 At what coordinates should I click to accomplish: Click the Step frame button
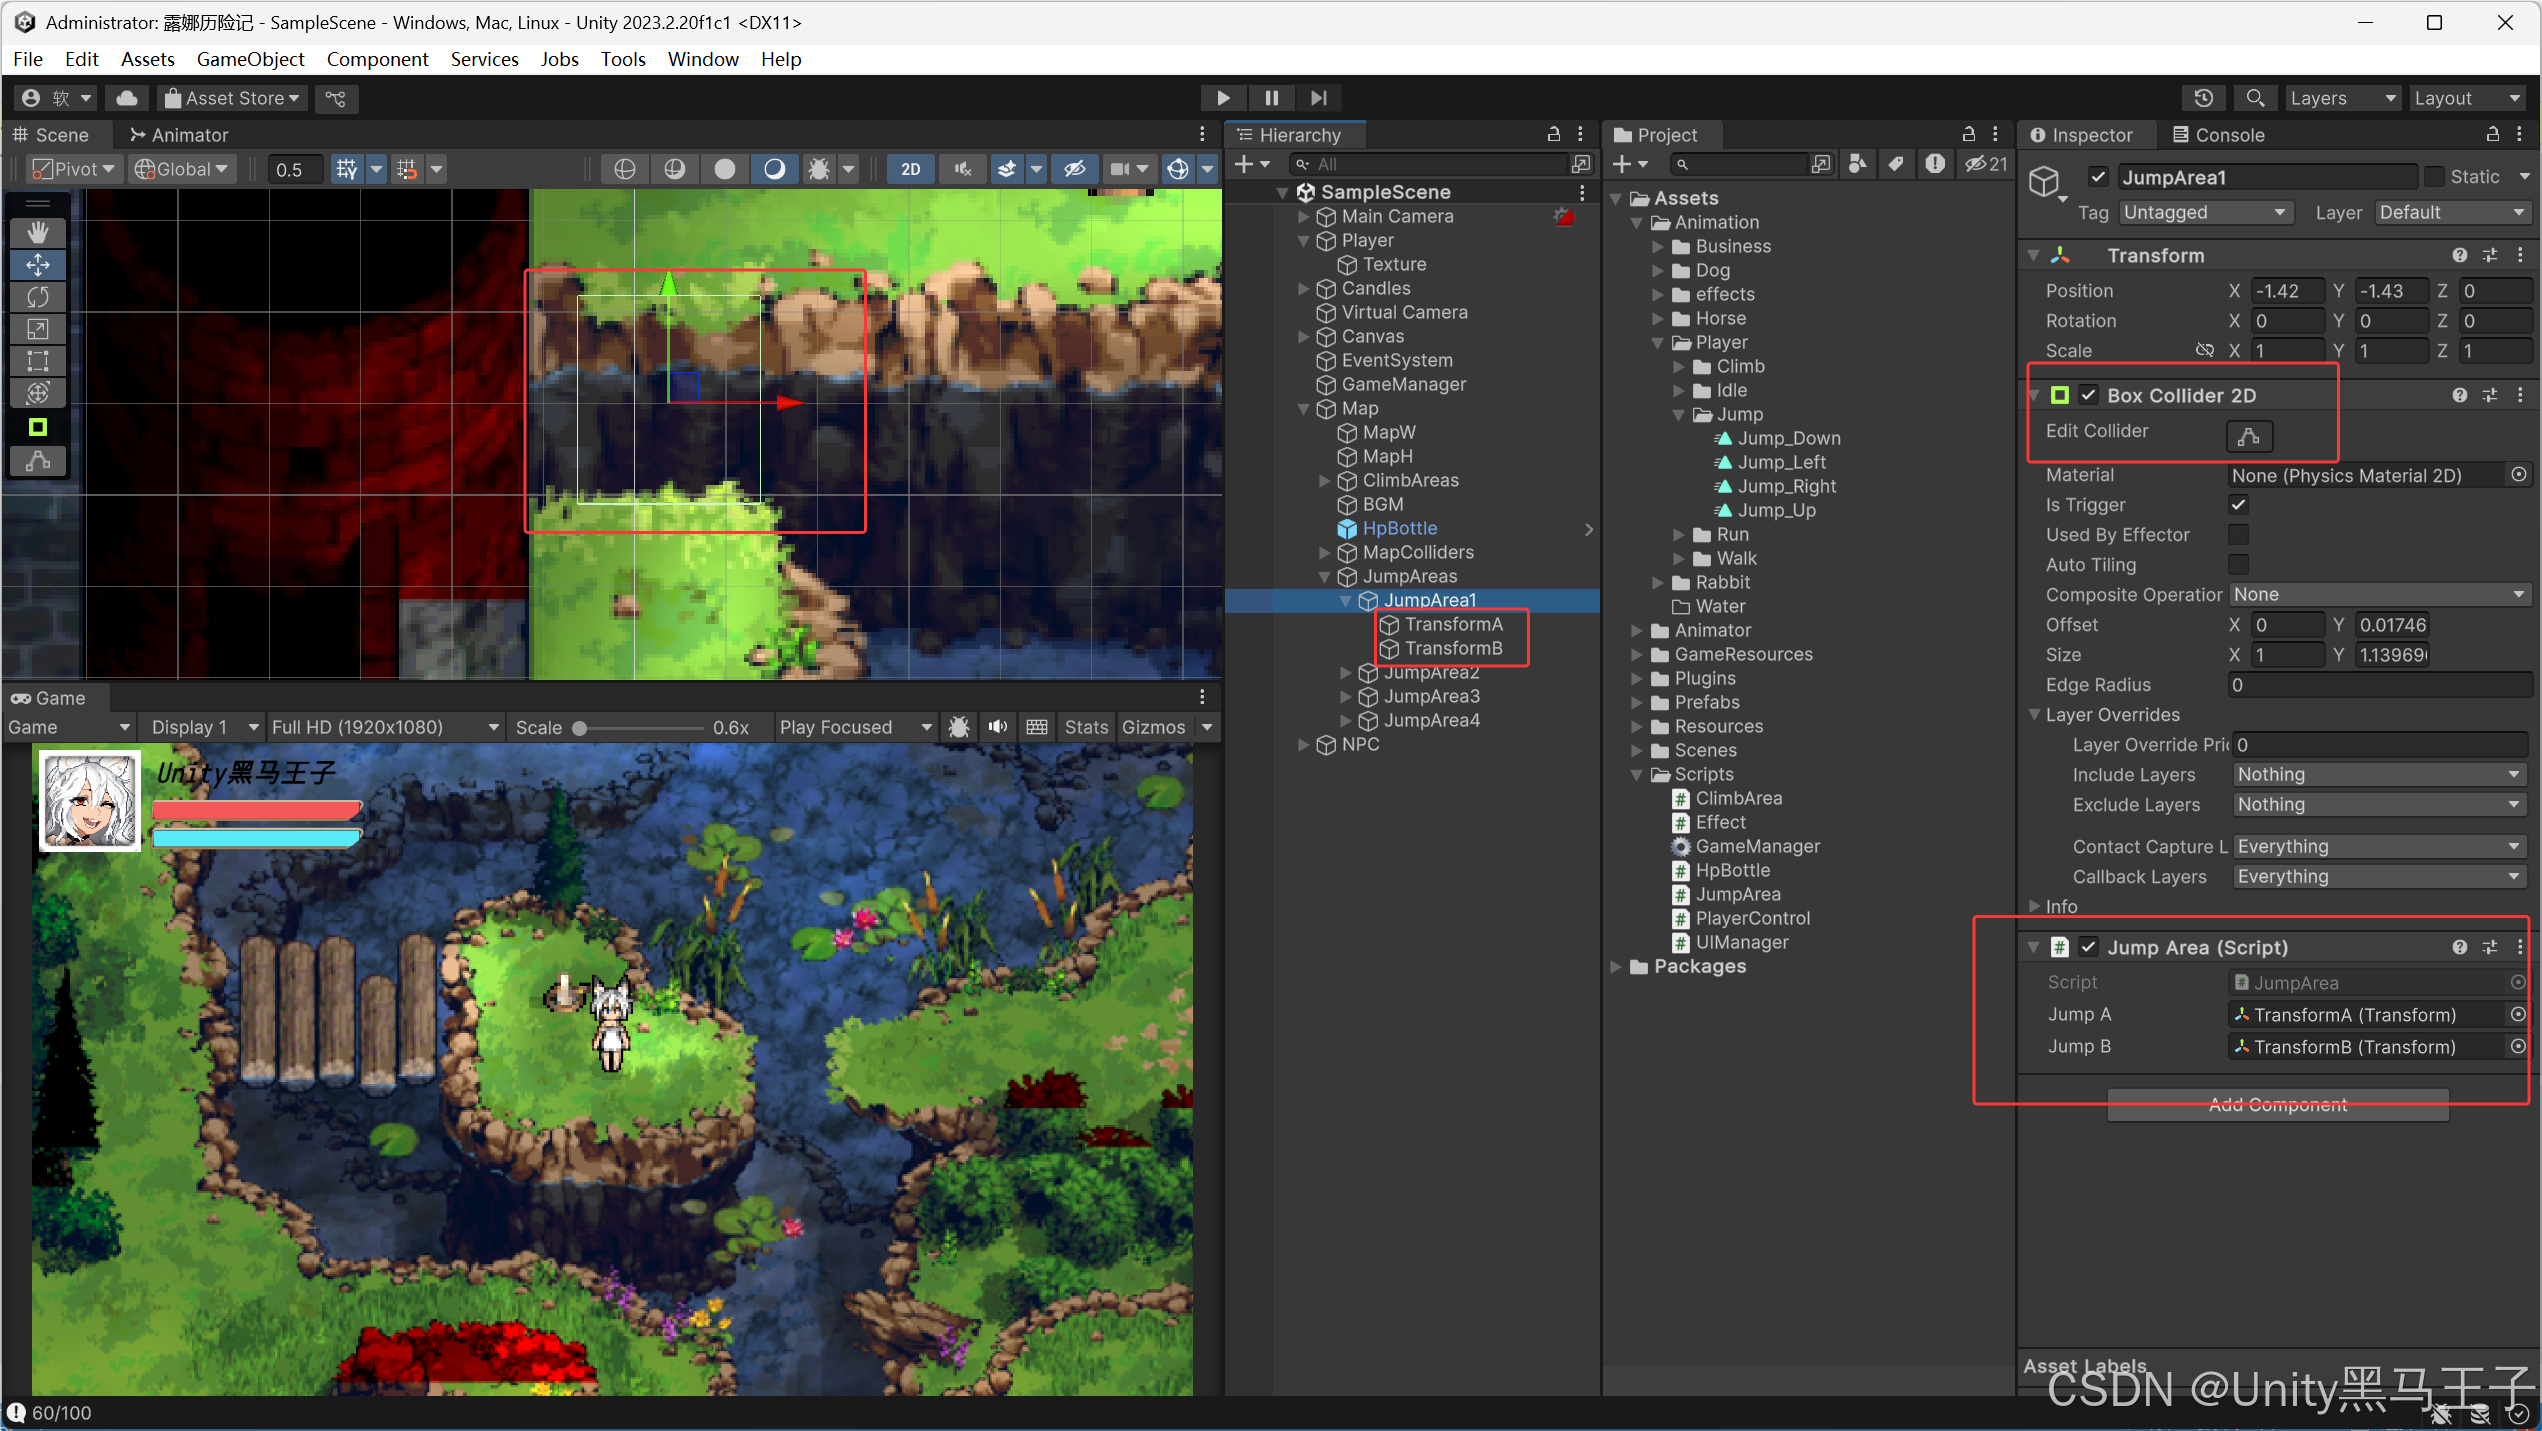click(1319, 98)
